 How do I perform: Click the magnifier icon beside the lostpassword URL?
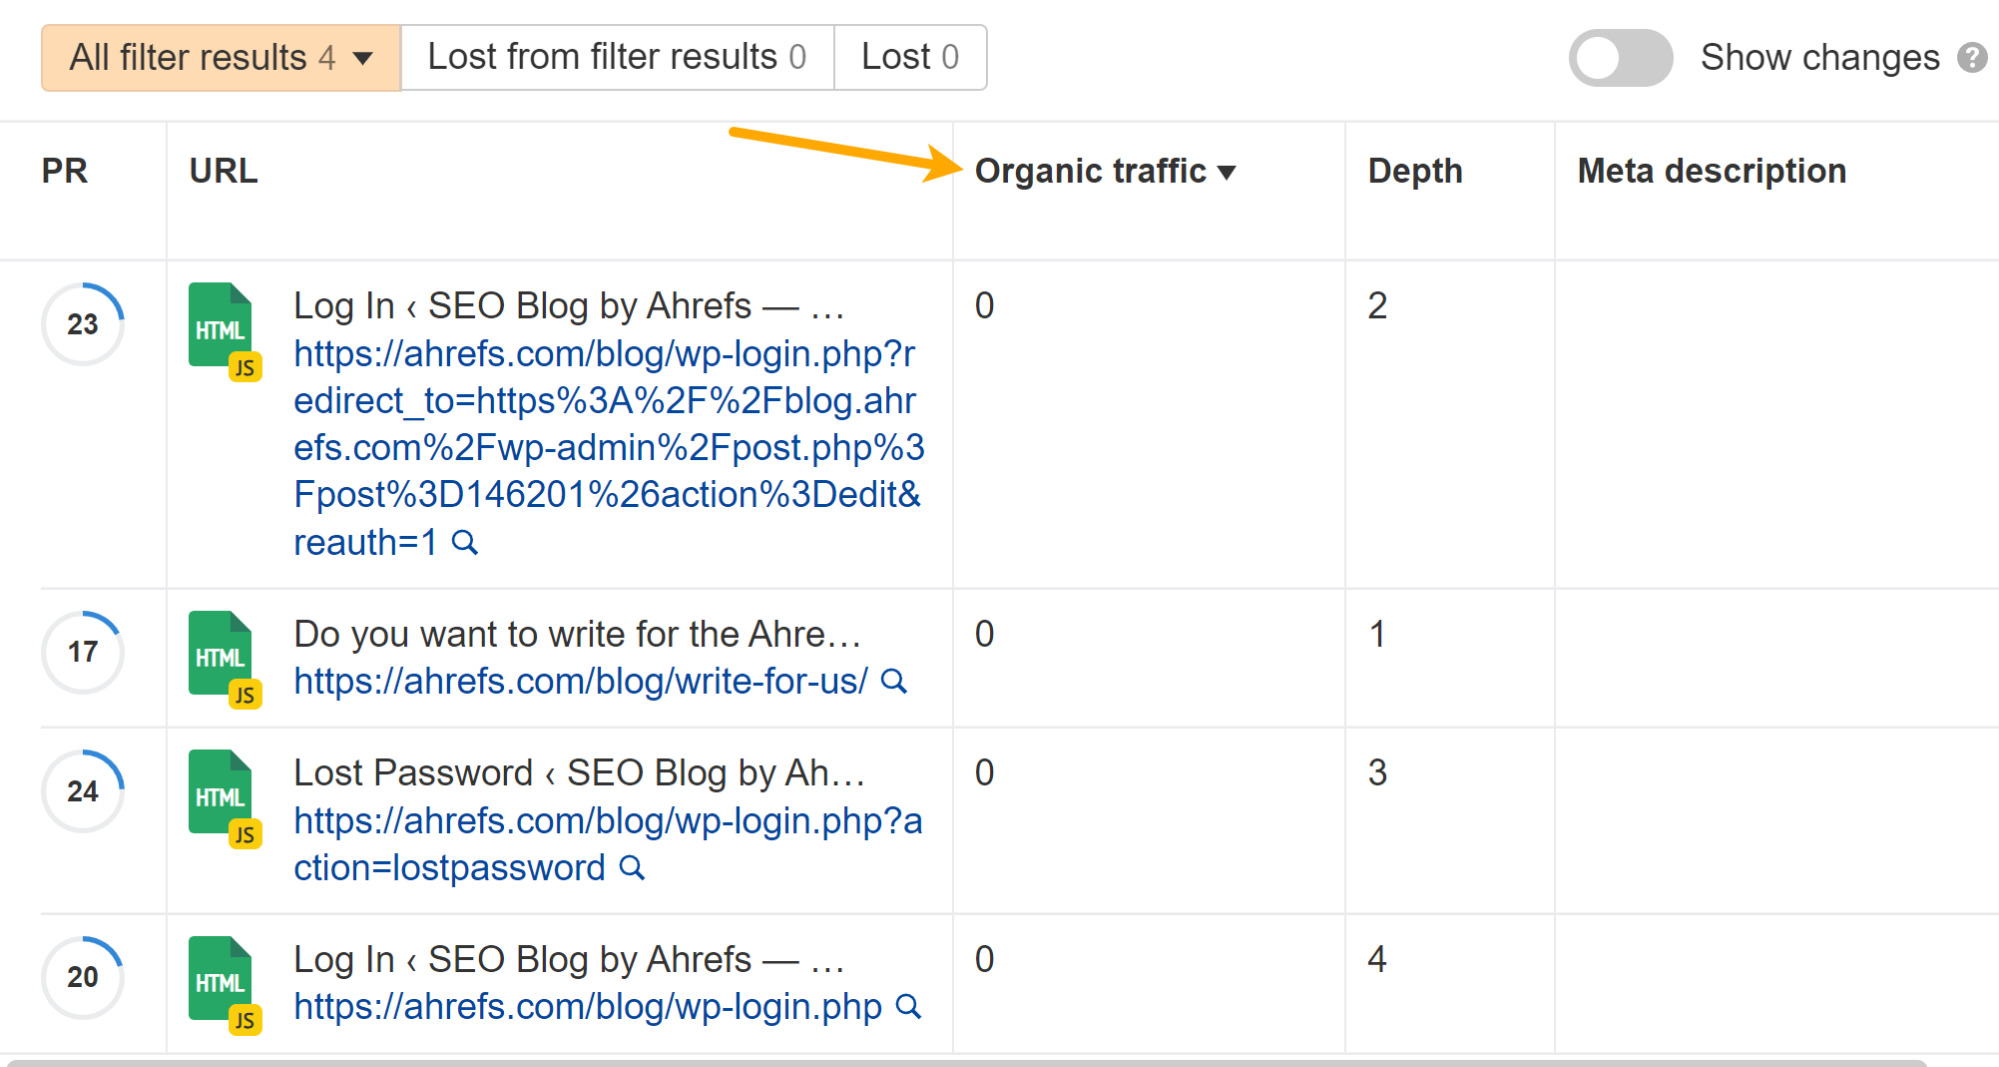point(632,868)
